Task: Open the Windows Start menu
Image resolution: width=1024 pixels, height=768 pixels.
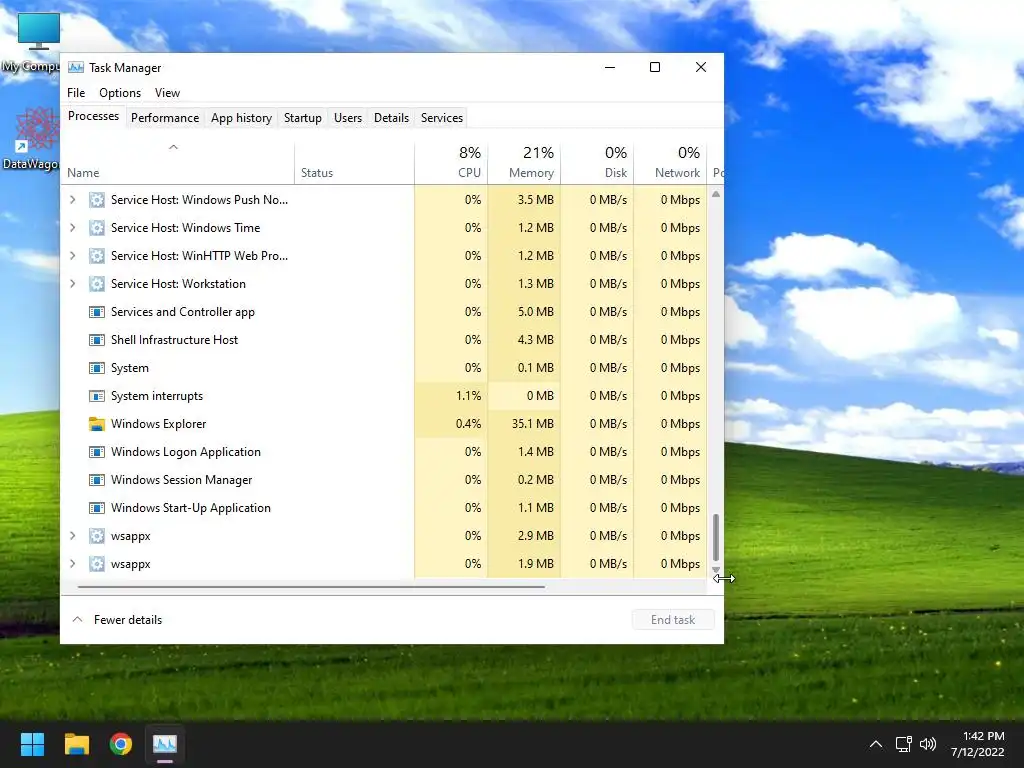Action: click(x=32, y=744)
